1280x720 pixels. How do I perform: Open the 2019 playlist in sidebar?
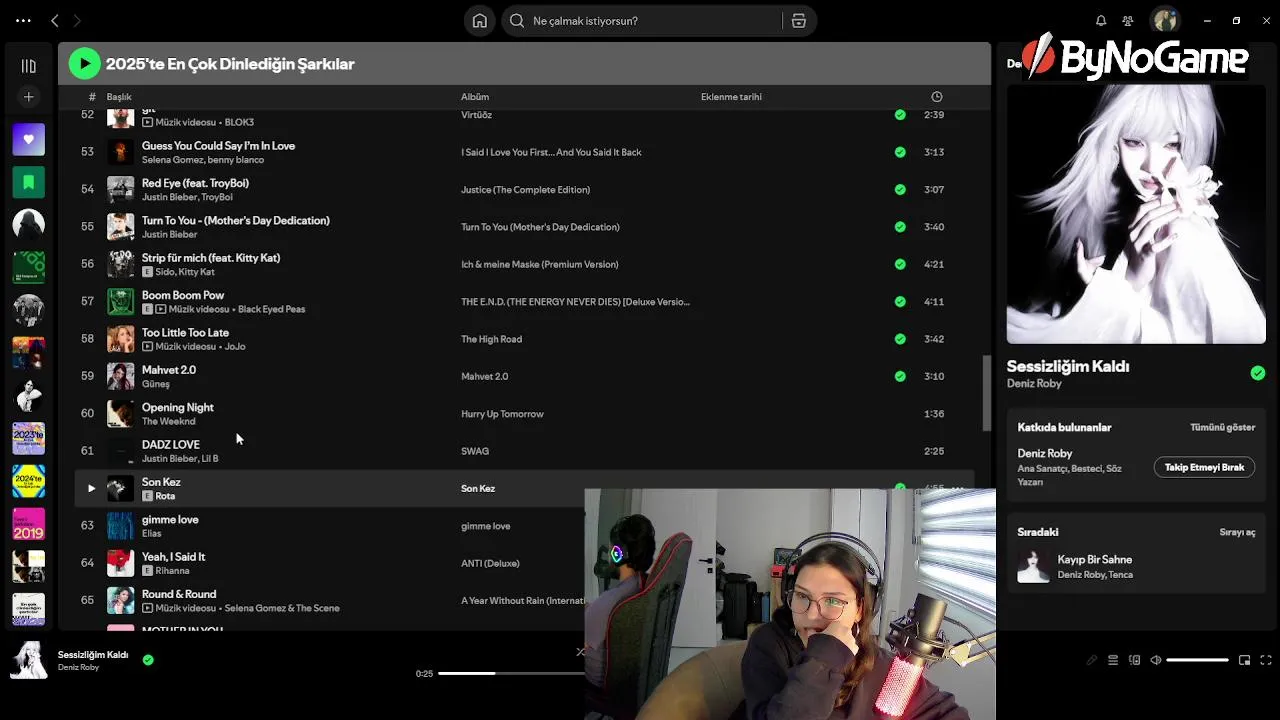pyautogui.click(x=28, y=523)
